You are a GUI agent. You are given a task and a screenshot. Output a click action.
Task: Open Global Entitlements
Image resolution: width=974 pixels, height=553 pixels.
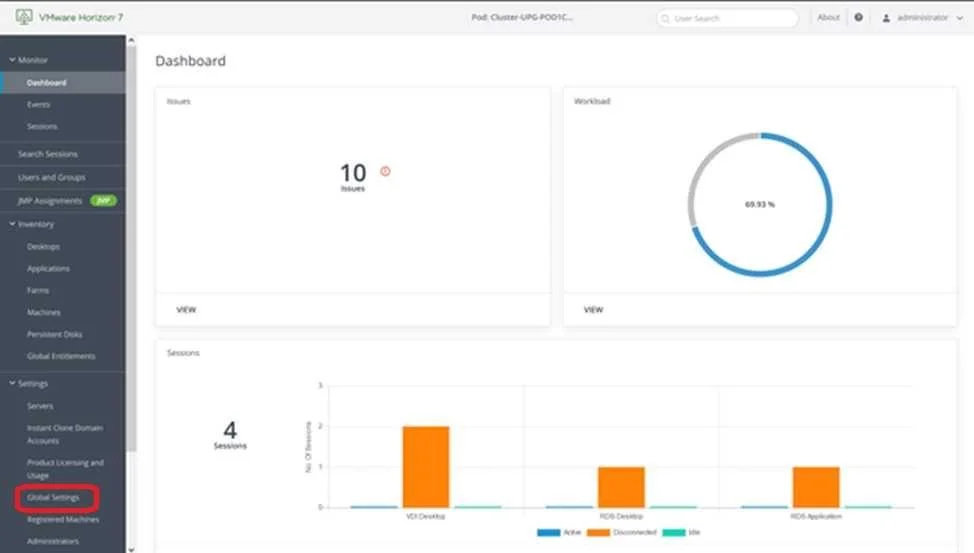click(x=63, y=356)
